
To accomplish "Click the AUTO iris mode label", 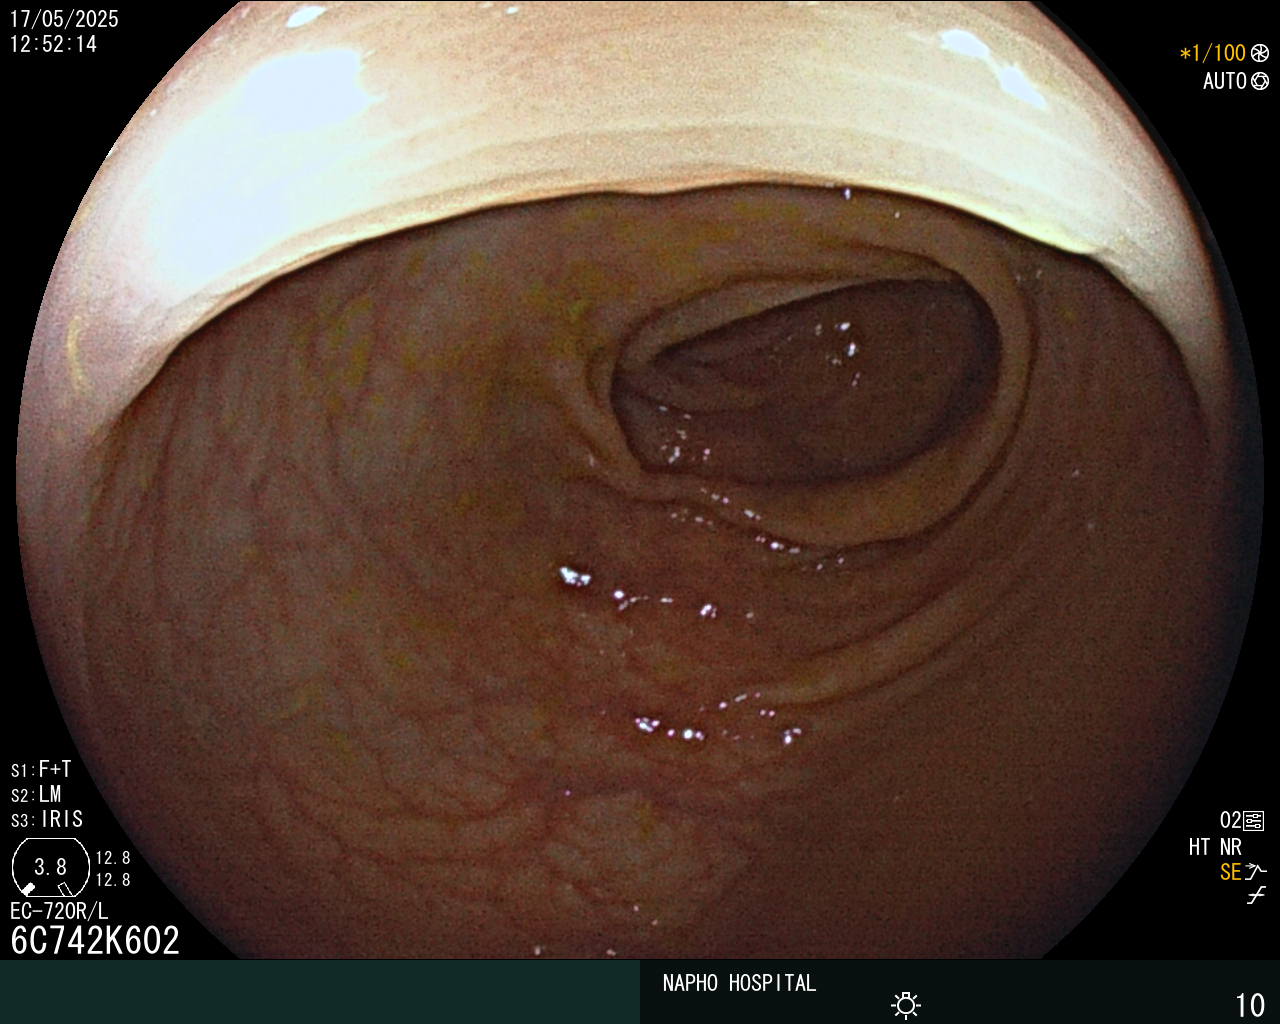I will [x=1225, y=81].
